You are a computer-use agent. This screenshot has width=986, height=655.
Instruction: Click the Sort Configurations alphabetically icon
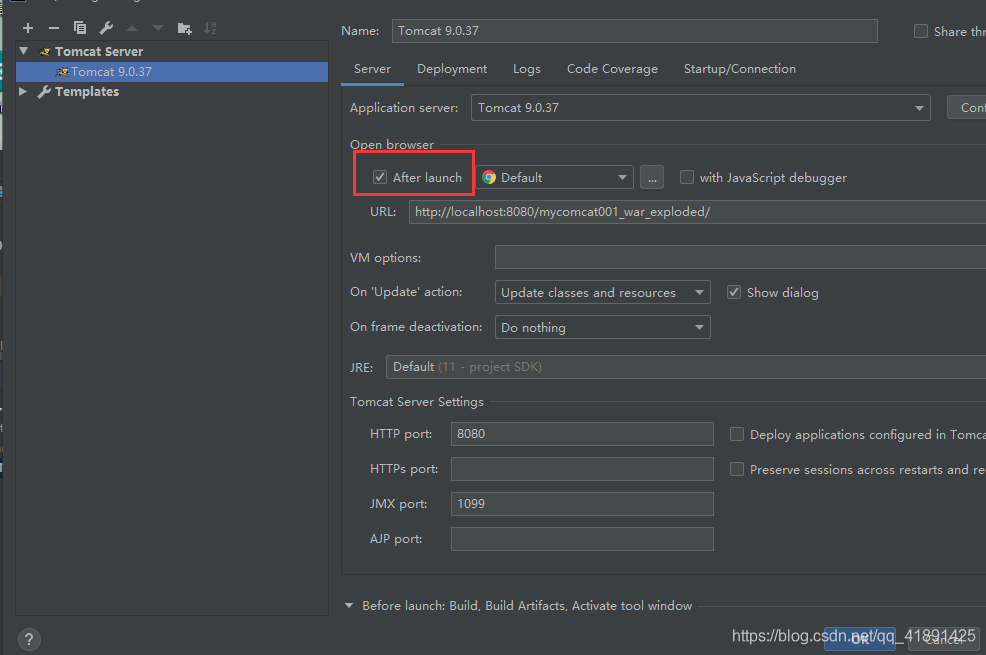[x=210, y=28]
